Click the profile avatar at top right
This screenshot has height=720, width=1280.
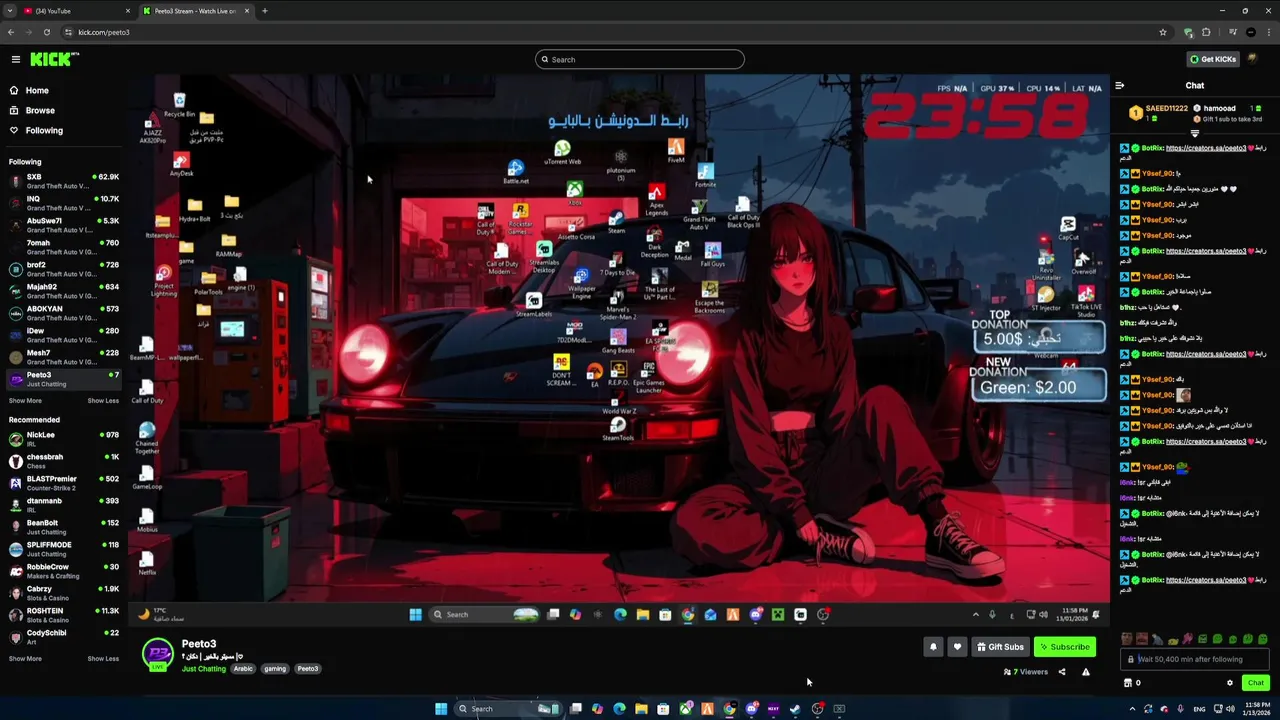click(1254, 59)
